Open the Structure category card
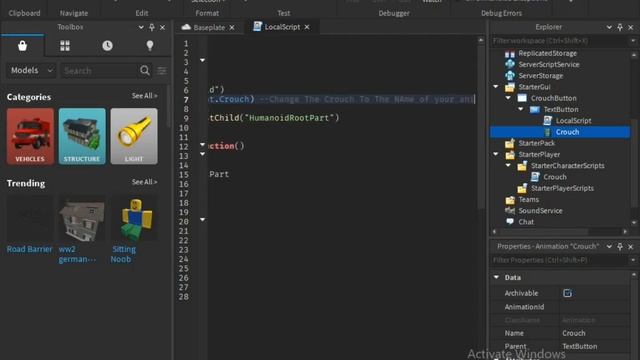The height and width of the screenshot is (360, 640). click(x=82, y=136)
